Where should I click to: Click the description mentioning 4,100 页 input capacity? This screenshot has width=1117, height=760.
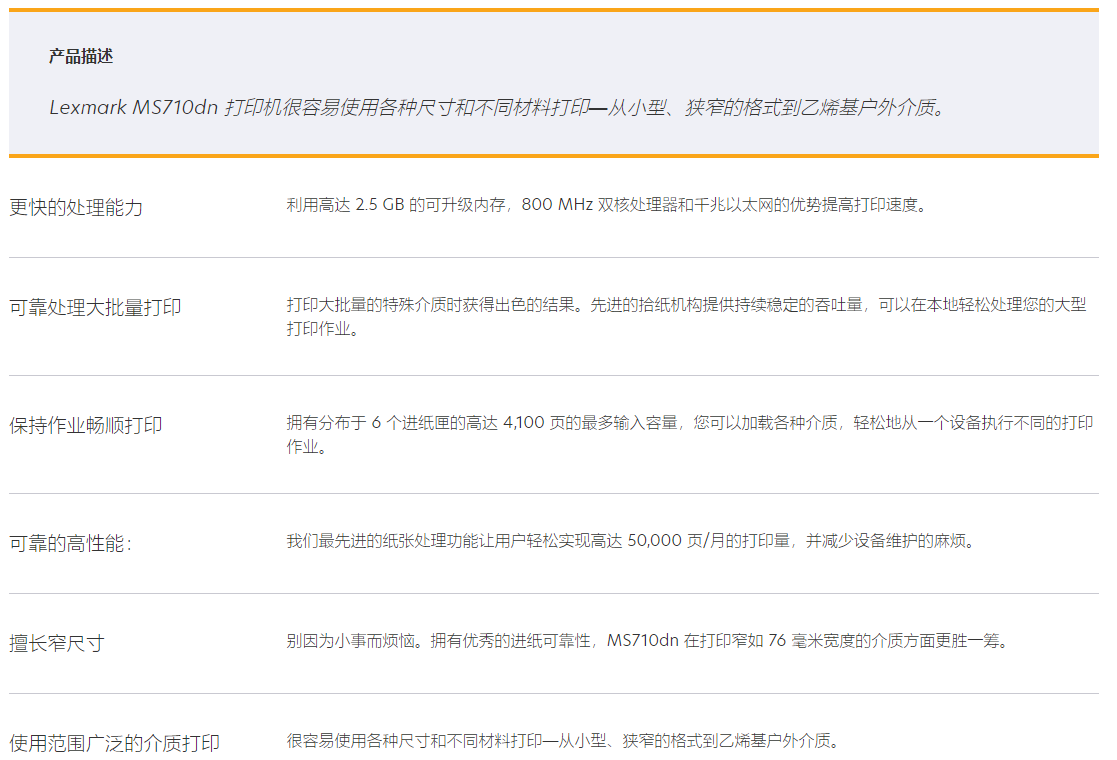pos(689,434)
